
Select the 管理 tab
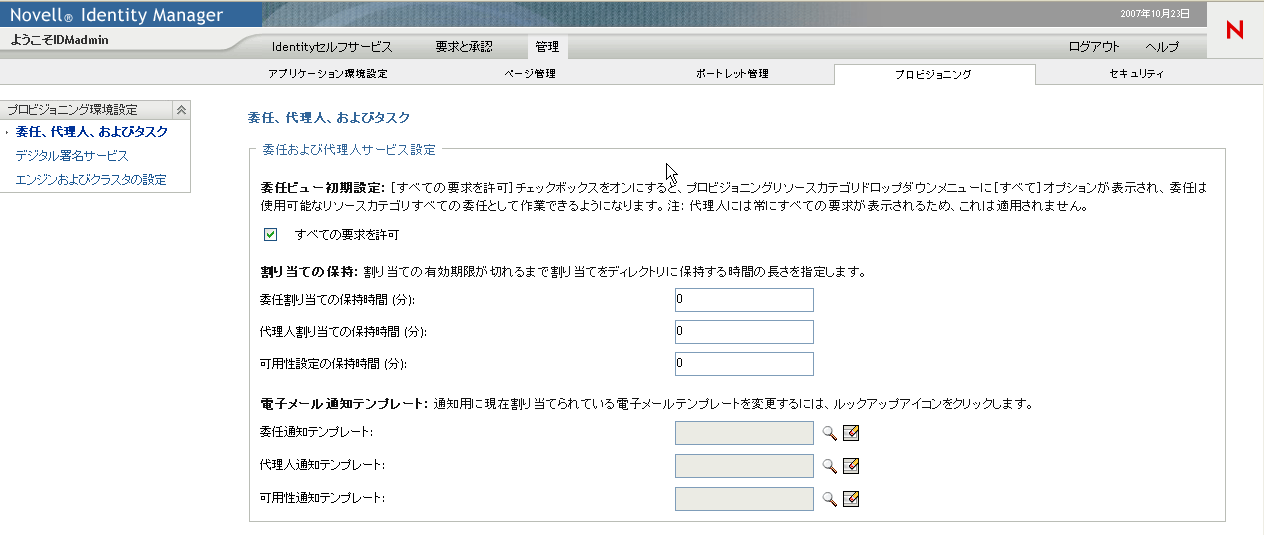(547, 47)
